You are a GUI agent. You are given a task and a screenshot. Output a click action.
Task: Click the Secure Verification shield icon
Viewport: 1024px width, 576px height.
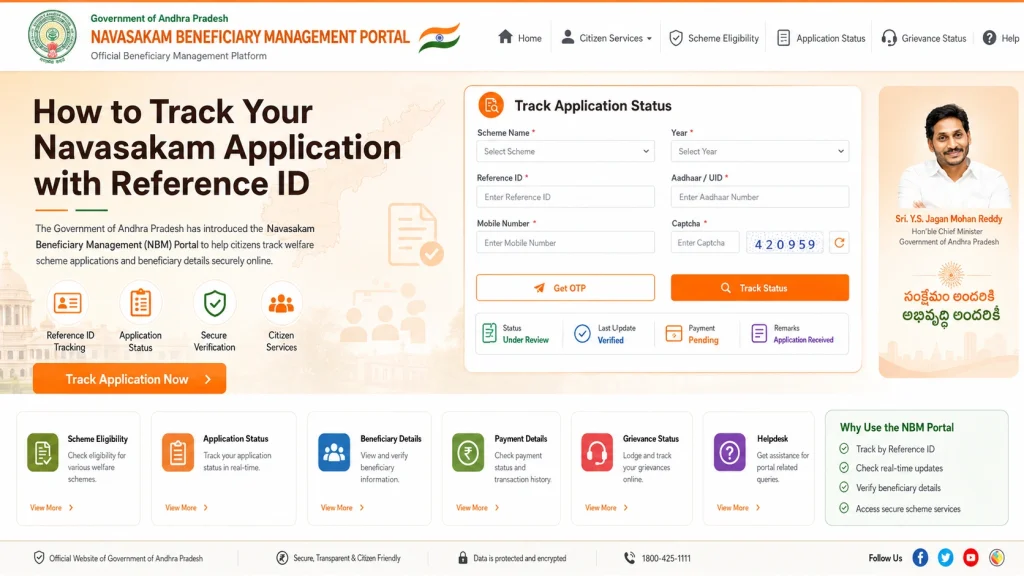click(x=214, y=303)
